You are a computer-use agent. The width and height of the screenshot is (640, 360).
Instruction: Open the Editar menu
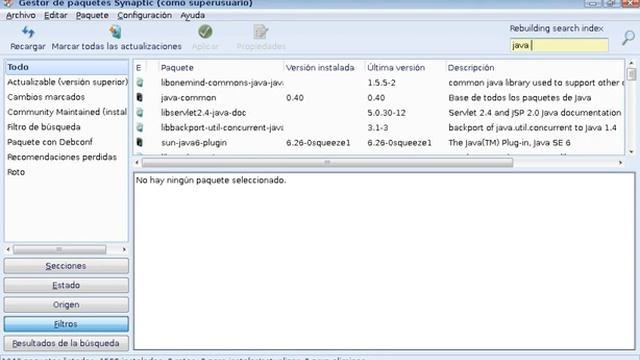56,16
